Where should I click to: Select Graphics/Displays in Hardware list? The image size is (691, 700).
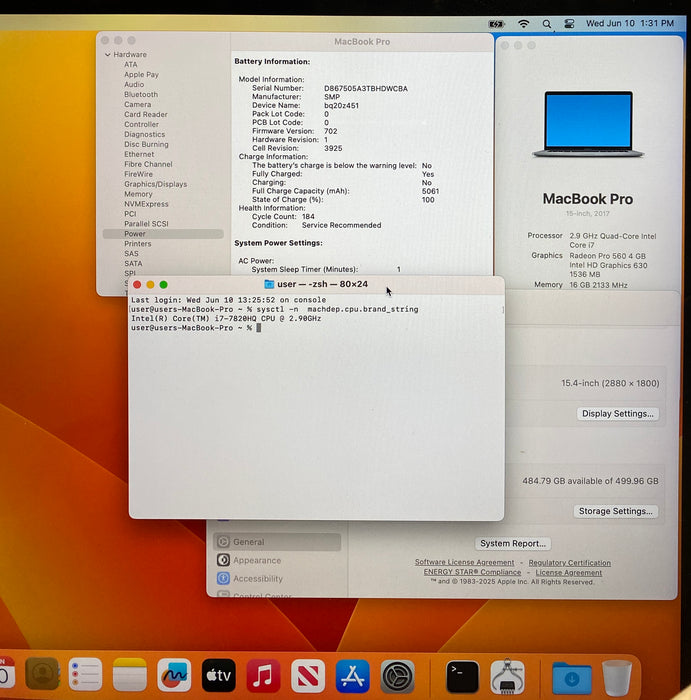[x=155, y=184]
